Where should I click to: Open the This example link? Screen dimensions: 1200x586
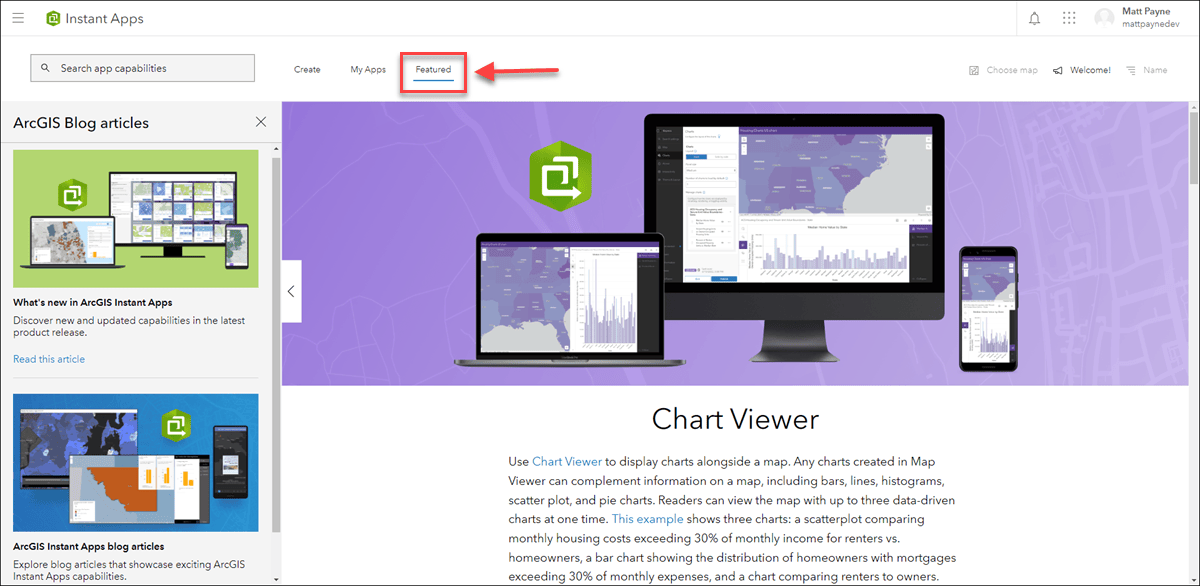pos(648,519)
